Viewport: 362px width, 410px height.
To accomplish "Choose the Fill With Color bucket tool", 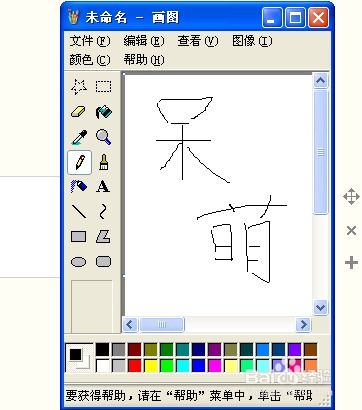I will (x=103, y=112).
